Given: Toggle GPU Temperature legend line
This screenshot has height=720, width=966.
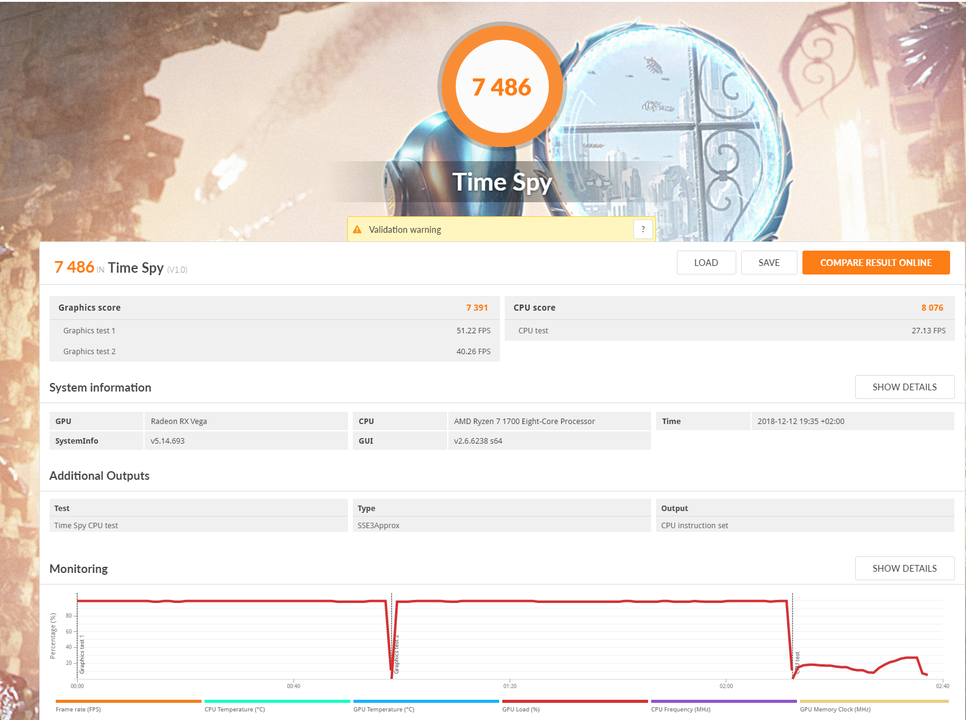Looking at the screenshot, I should (426, 702).
